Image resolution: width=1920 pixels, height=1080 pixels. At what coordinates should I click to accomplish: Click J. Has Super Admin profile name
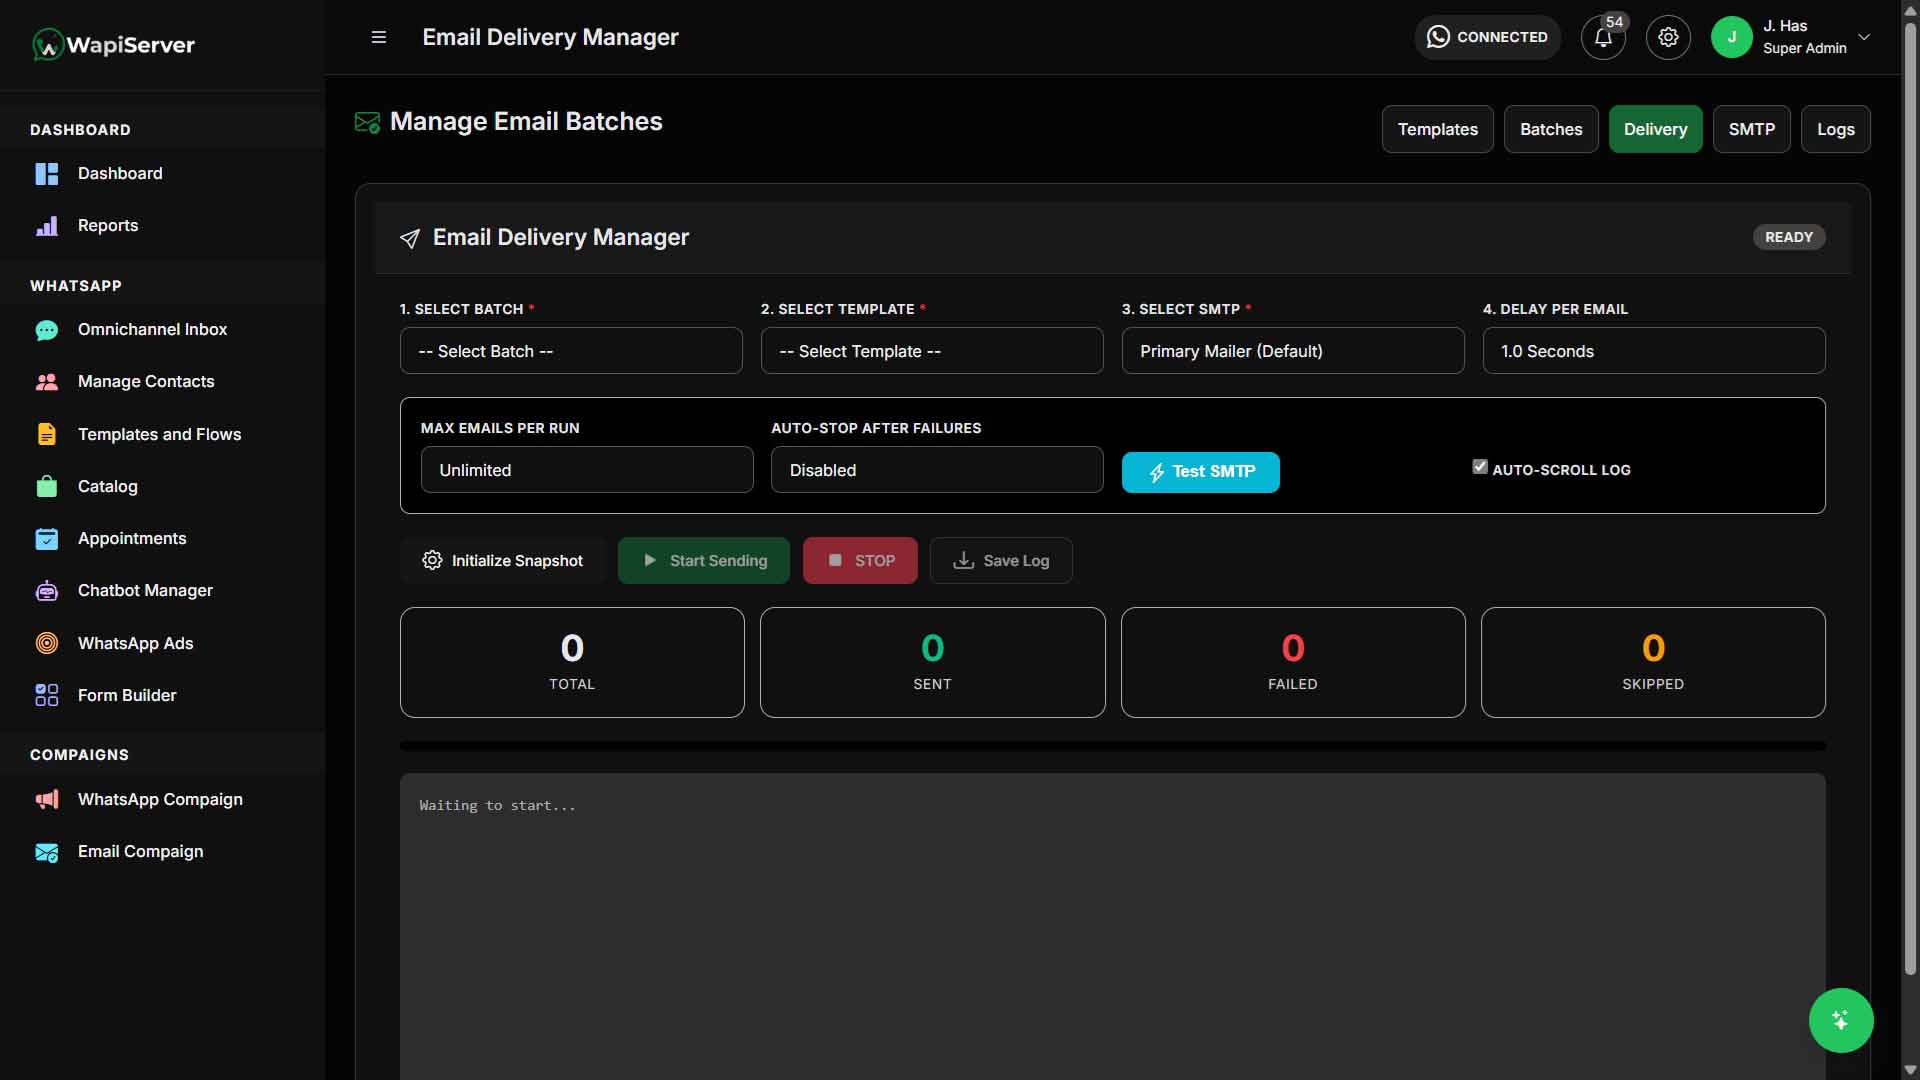tap(1804, 37)
